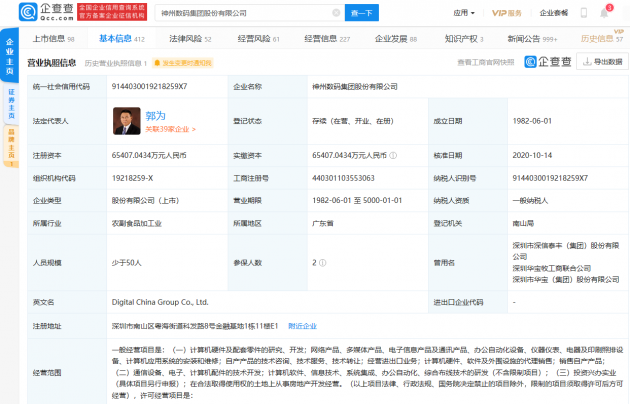Click the search box with company name

point(250,13)
